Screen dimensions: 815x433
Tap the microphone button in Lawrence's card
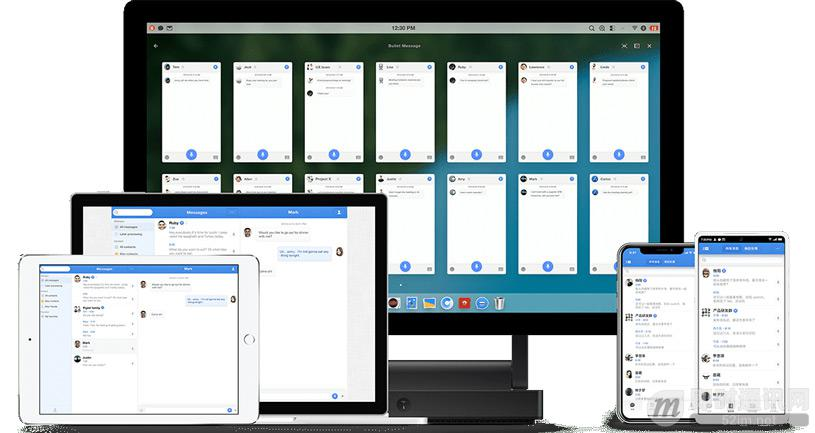(x=547, y=154)
